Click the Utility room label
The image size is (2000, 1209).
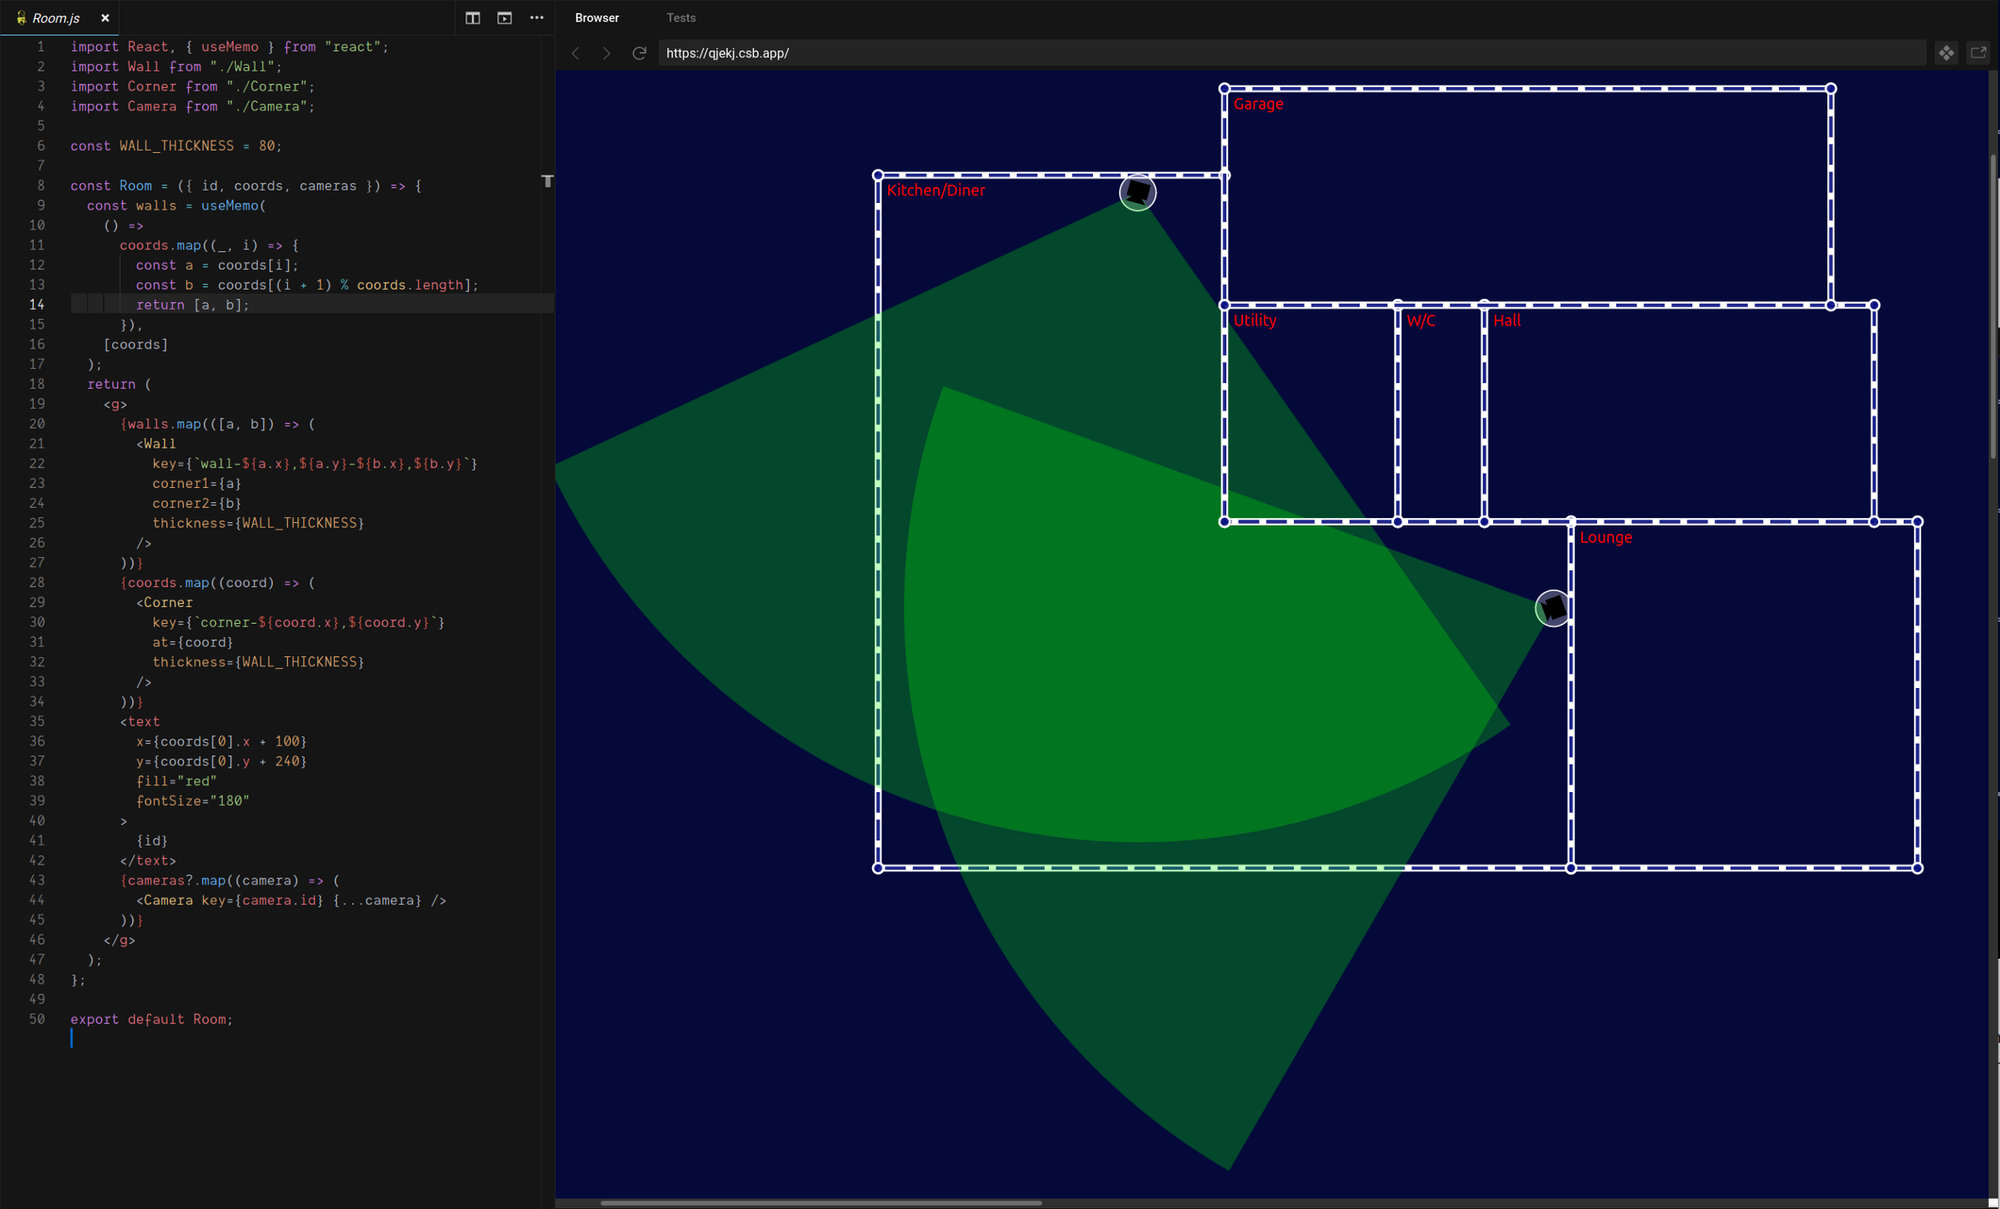(x=1255, y=320)
